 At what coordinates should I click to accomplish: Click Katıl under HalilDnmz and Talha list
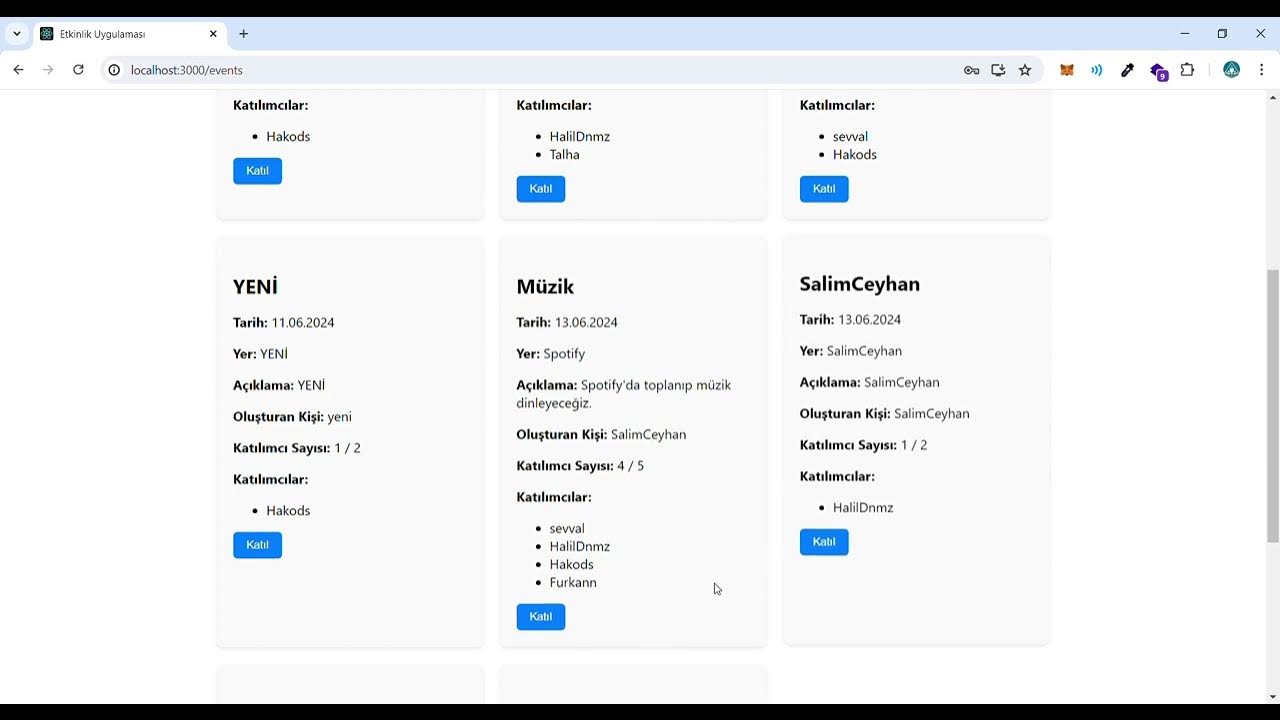[540, 189]
